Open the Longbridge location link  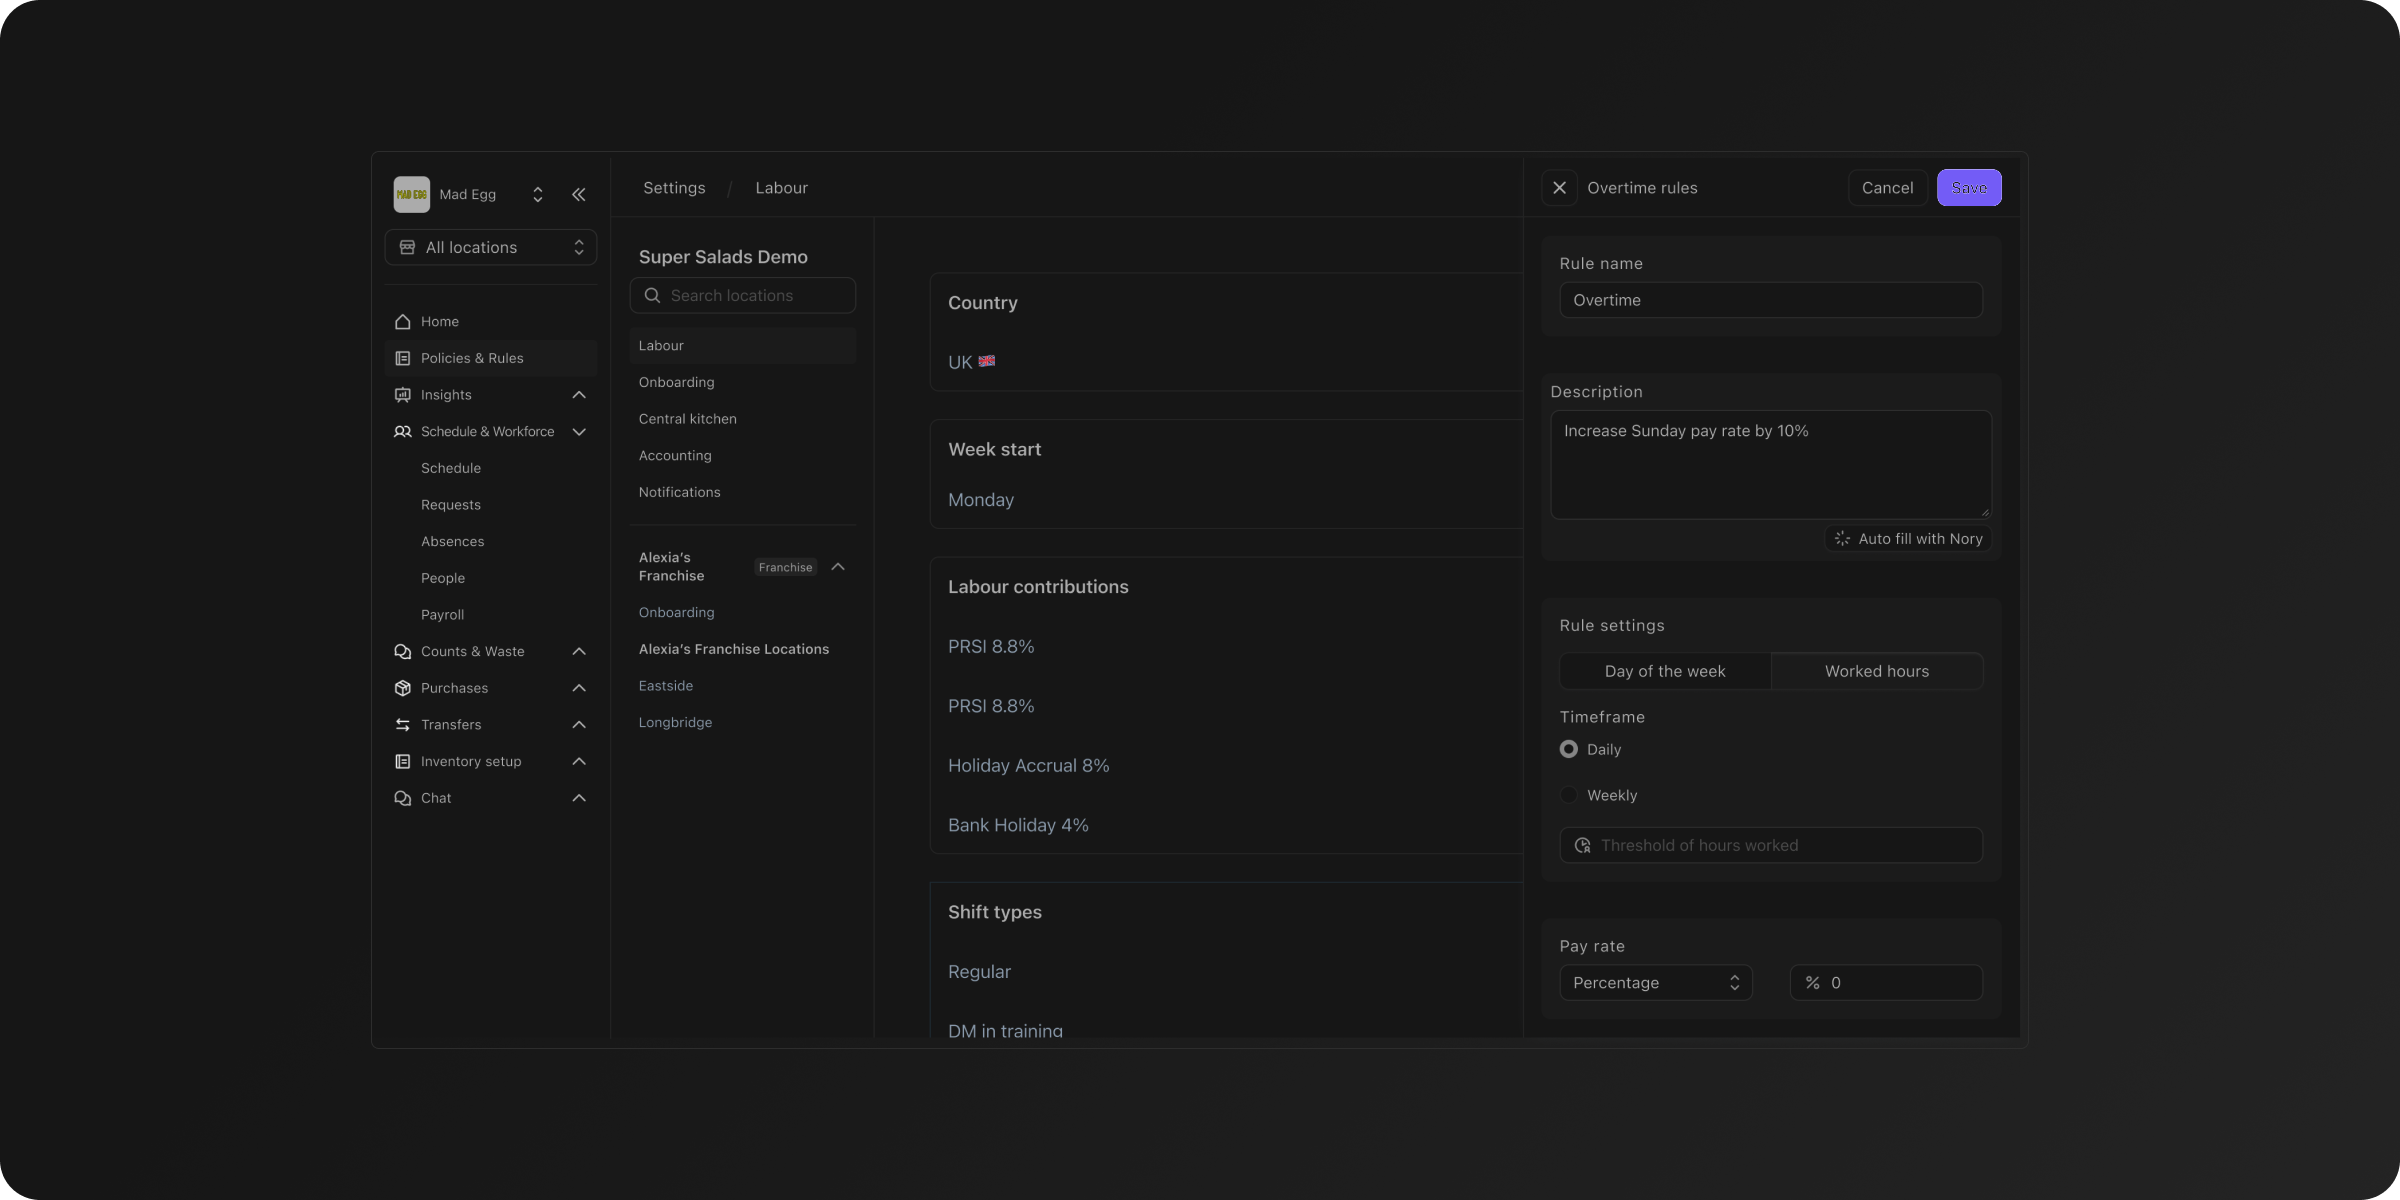(x=675, y=722)
